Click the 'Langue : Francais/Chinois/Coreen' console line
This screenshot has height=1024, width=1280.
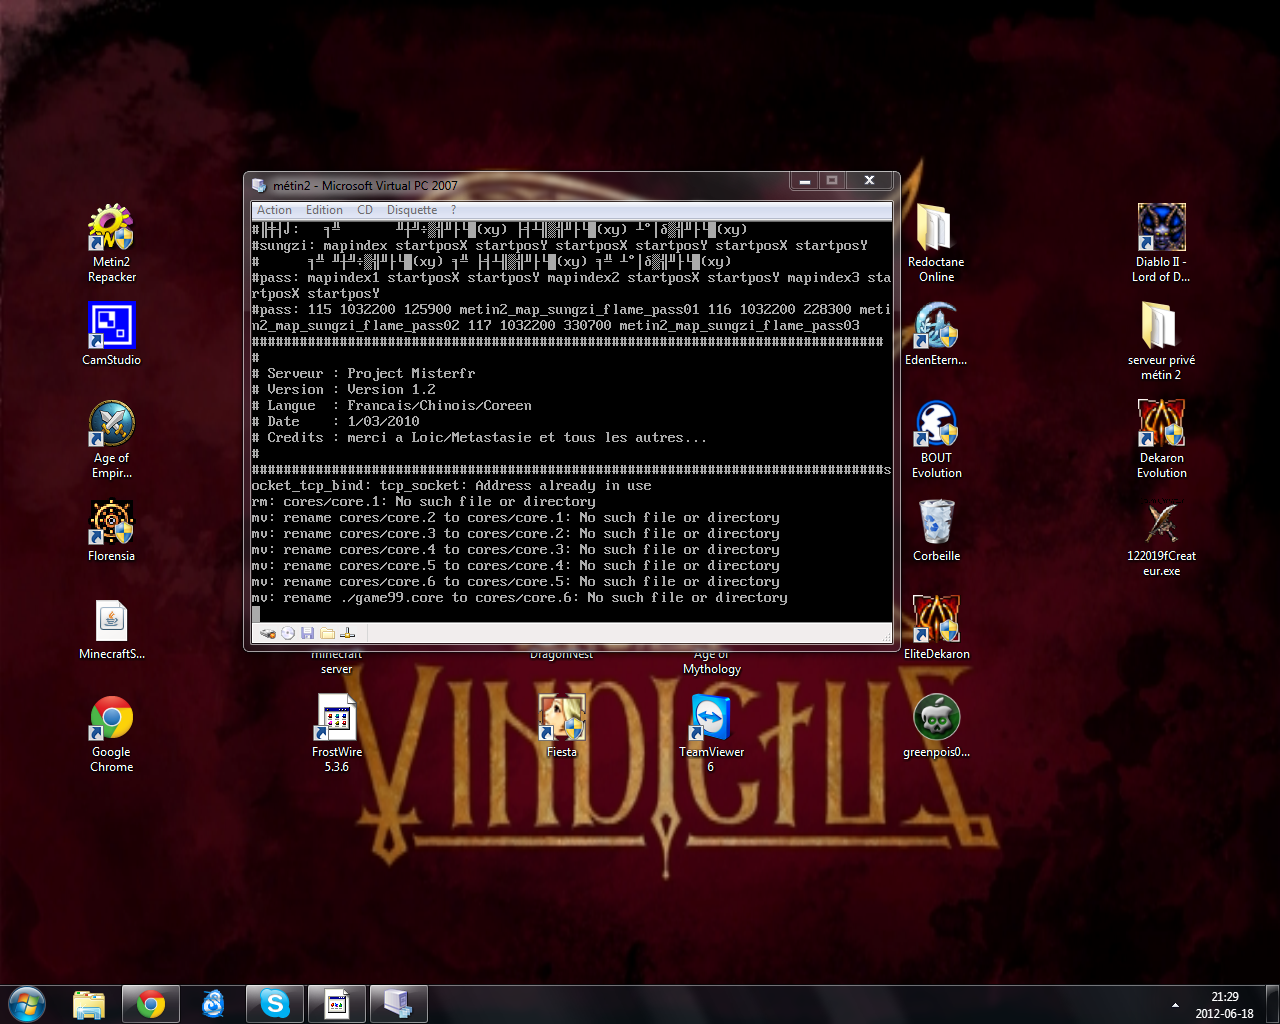click(x=391, y=406)
